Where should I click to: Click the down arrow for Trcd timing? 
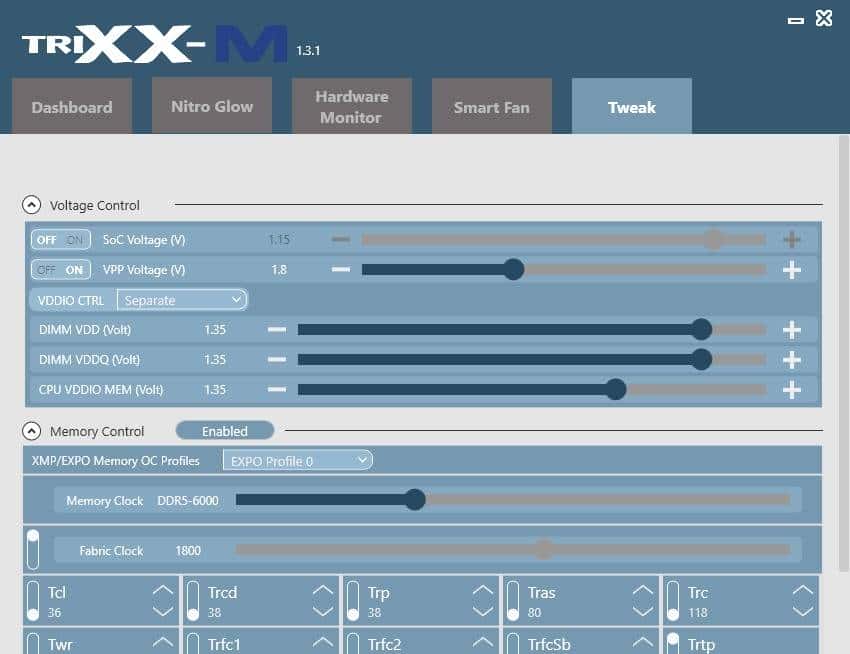pos(322,611)
